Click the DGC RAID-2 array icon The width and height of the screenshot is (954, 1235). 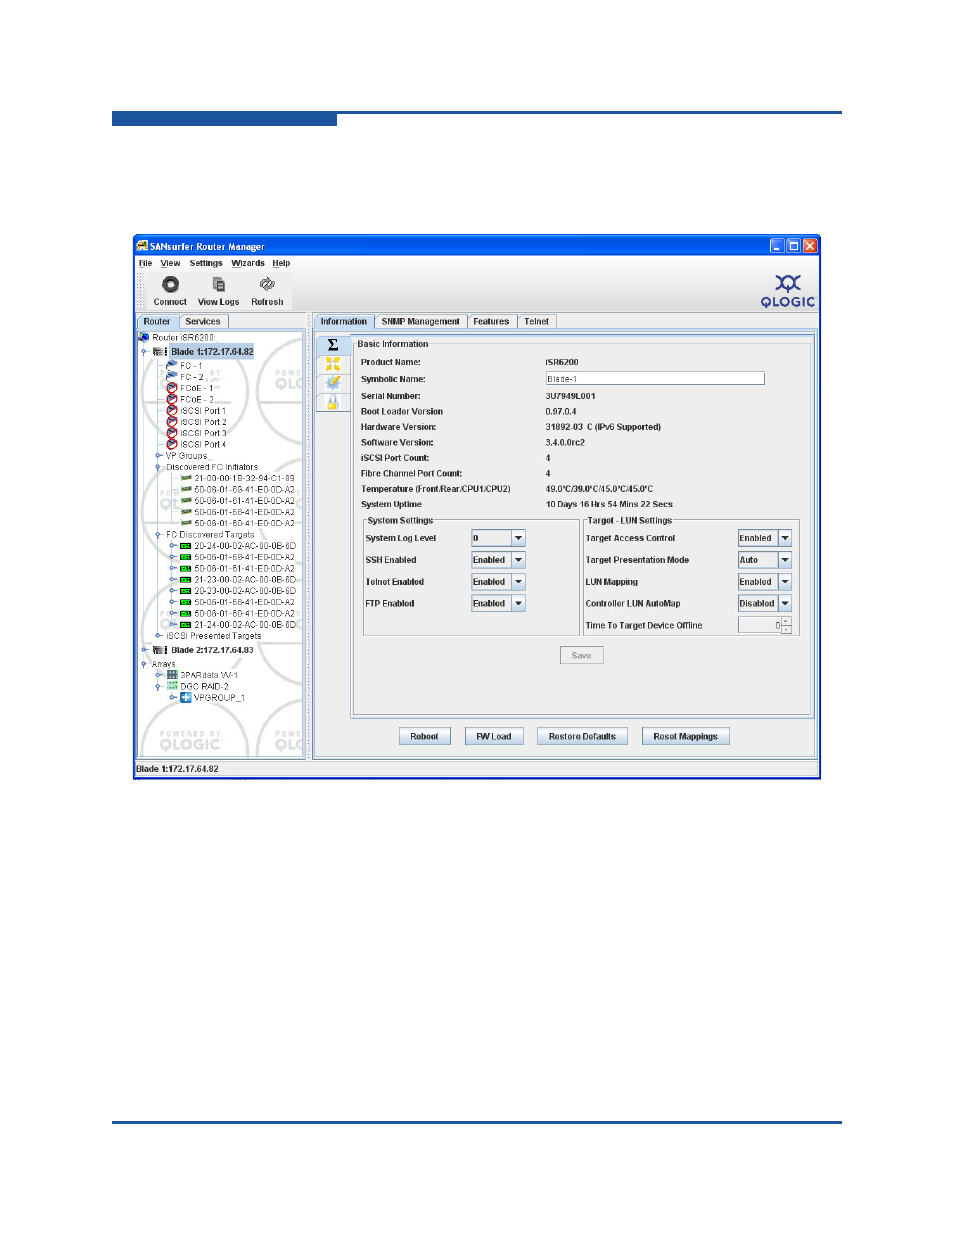point(172,687)
